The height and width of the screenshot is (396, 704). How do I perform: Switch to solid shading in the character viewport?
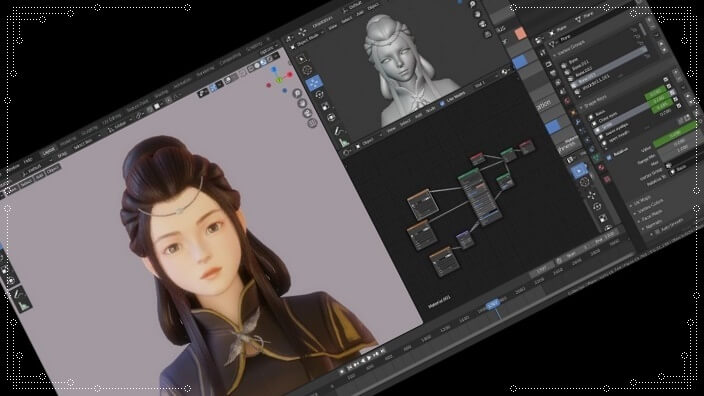[x=257, y=66]
